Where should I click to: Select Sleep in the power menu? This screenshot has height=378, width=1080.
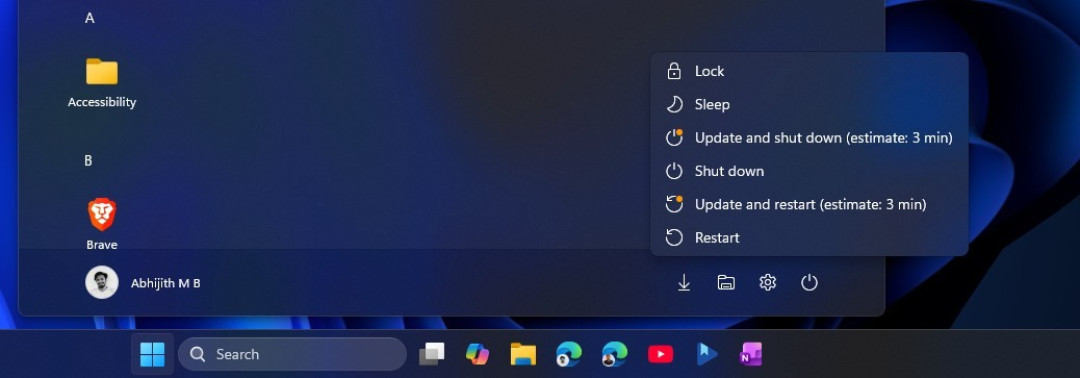[809, 105]
